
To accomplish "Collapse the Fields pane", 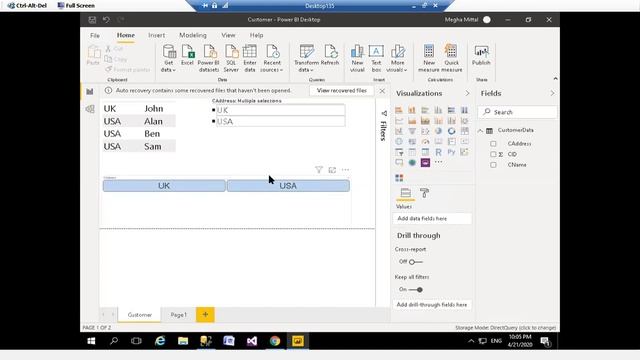I will point(552,93).
